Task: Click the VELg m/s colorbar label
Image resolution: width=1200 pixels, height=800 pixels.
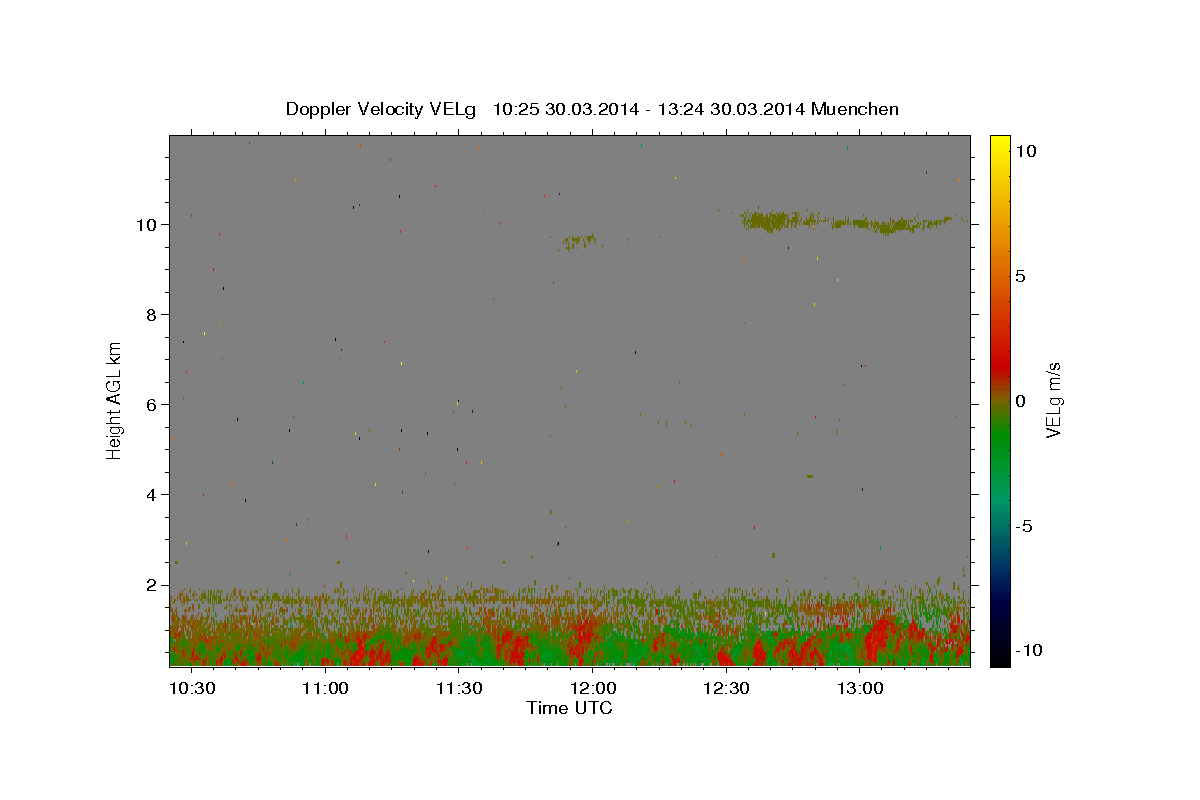Action: 1053,400
